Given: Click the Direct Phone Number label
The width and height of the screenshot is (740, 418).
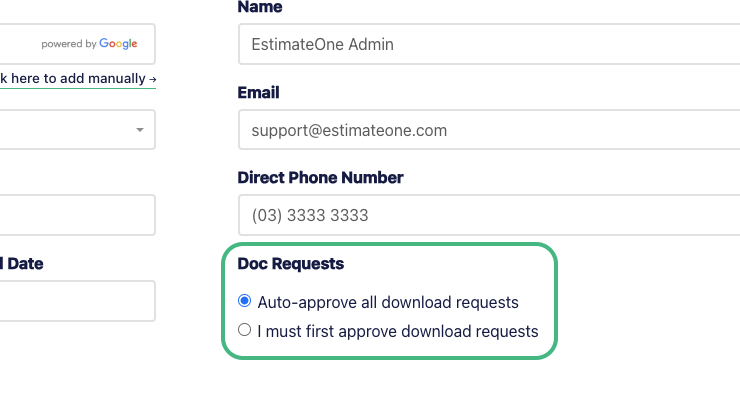Looking at the screenshot, I should coord(320,178).
